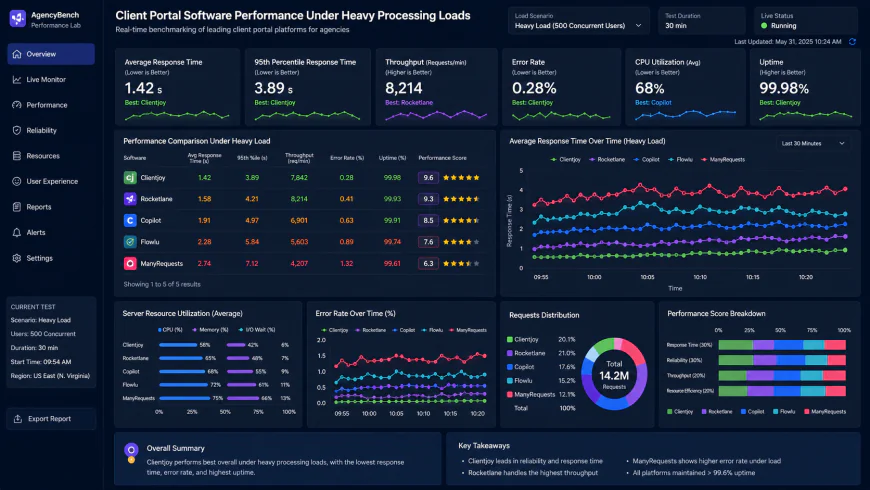
Task: Click Clientjoy's 9.6 performance score badge
Action: pos(428,178)
